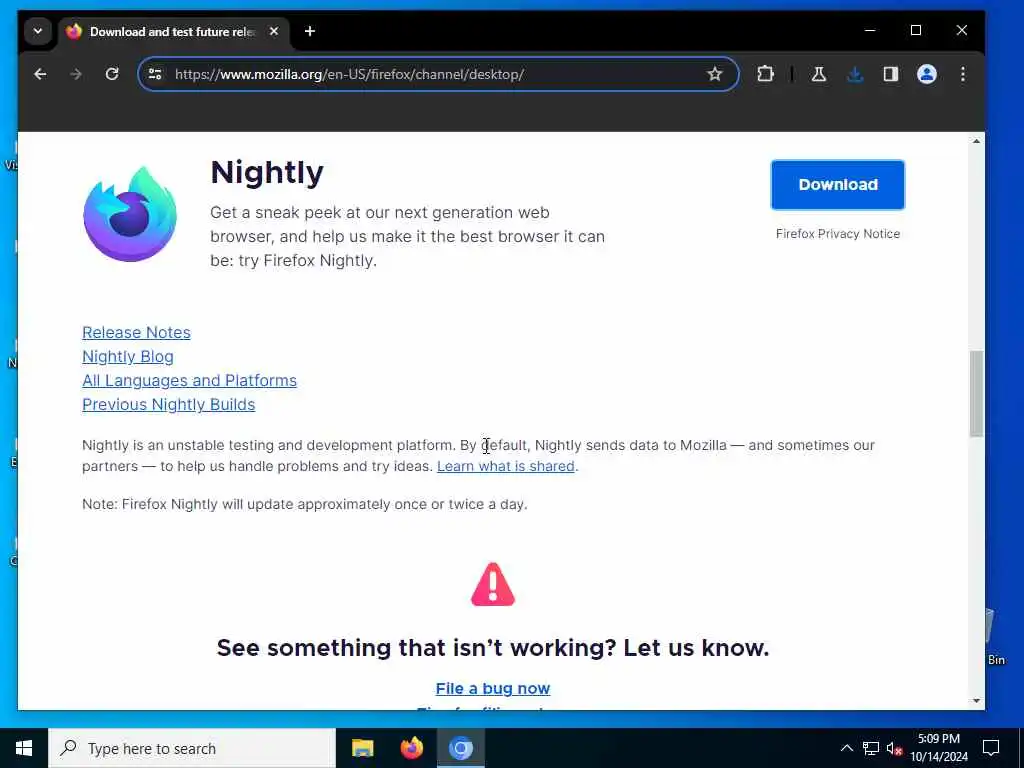
Task: Open network status tray icon
Action: pyautogui.click(x=871, y=748)
